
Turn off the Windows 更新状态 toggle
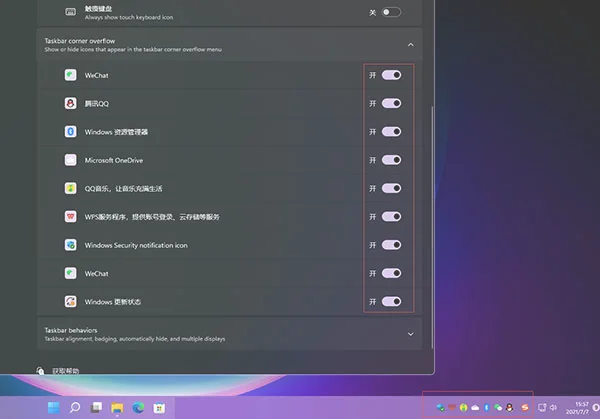click(x=391, y=301)
